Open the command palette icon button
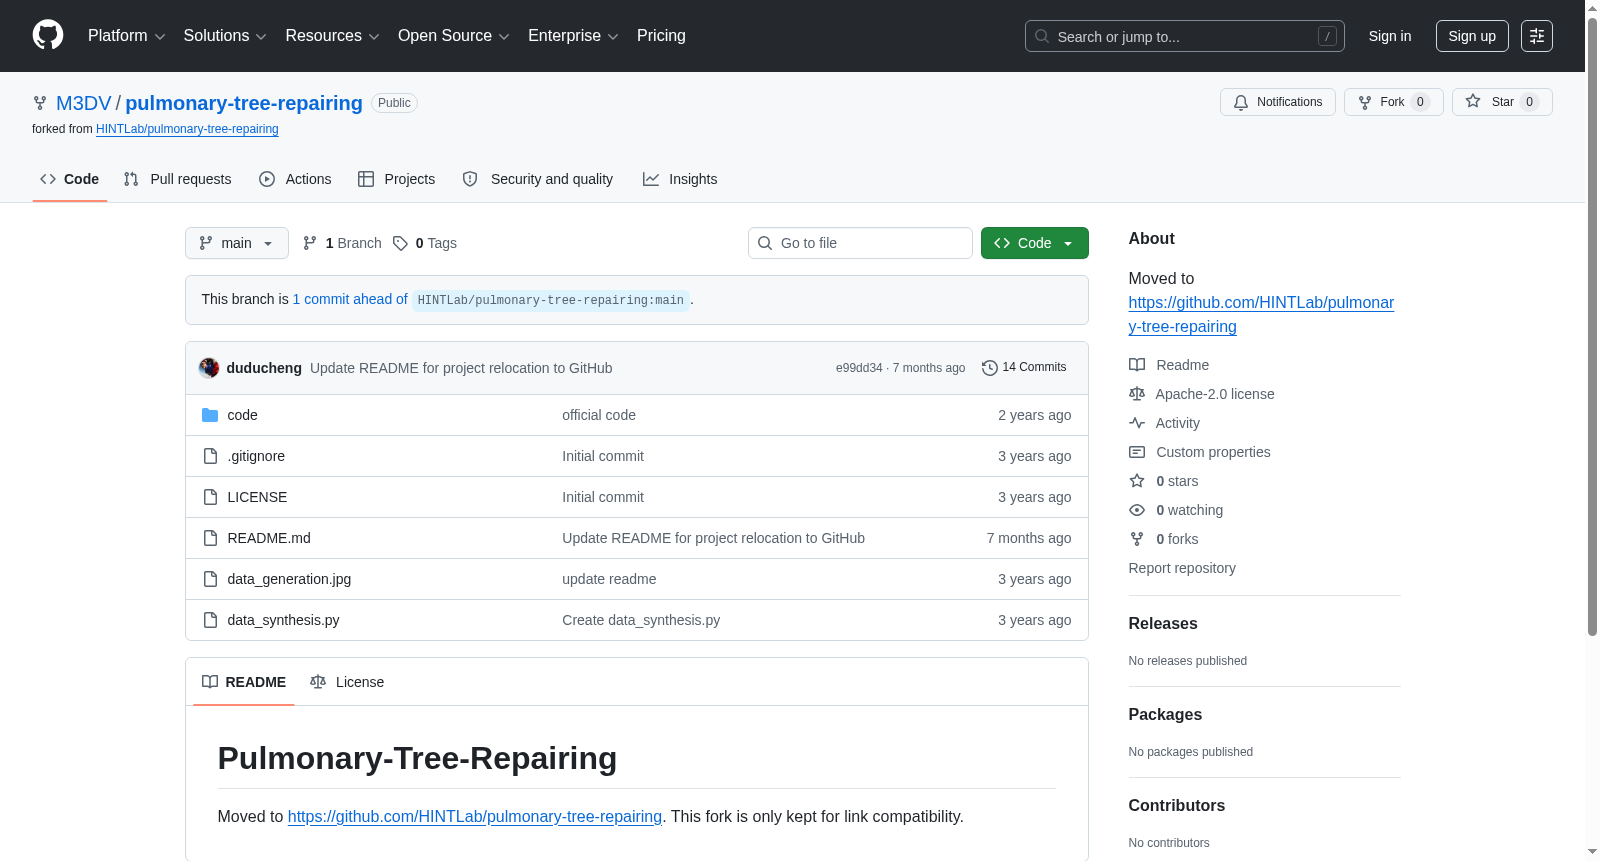The height and width of the screenshot is (861, 1600). (1537, 36)
